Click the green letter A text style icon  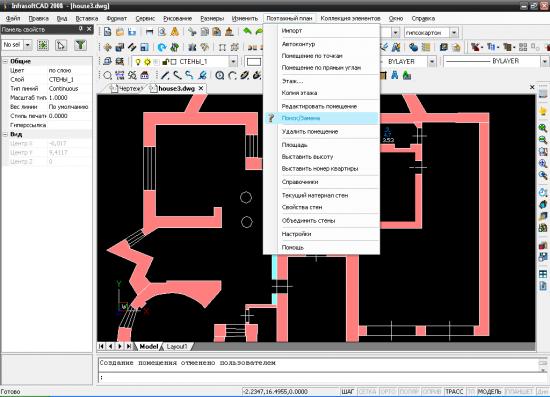[407, 75]
